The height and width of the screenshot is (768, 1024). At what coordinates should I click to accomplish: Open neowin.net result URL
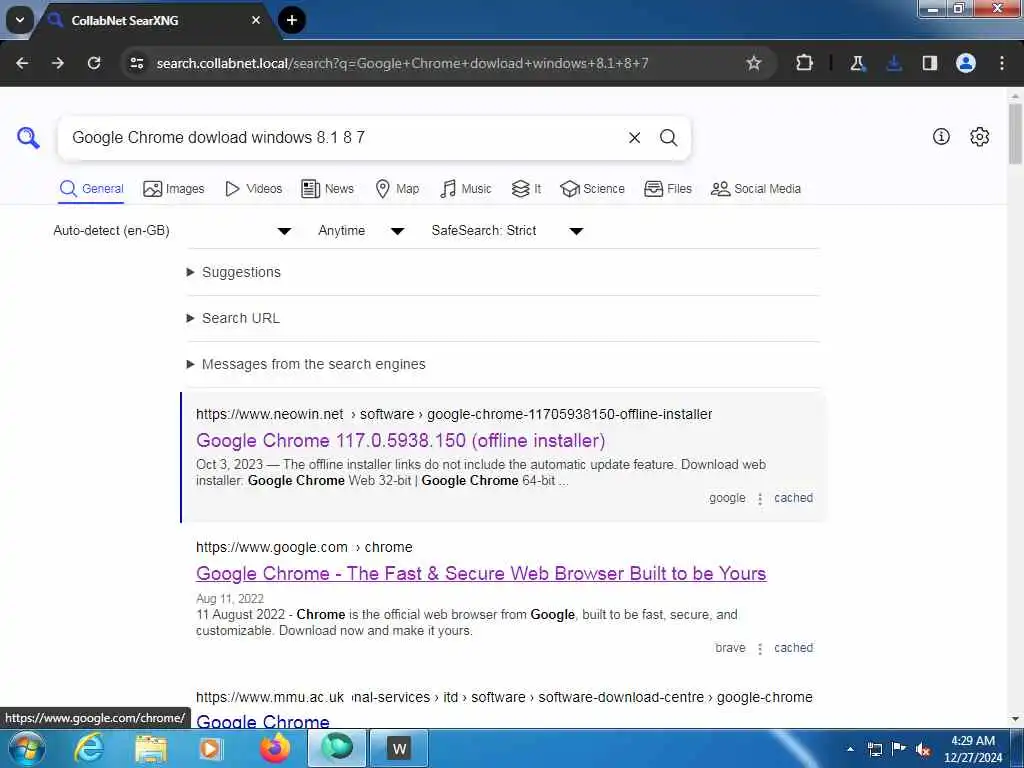(454, 414)
